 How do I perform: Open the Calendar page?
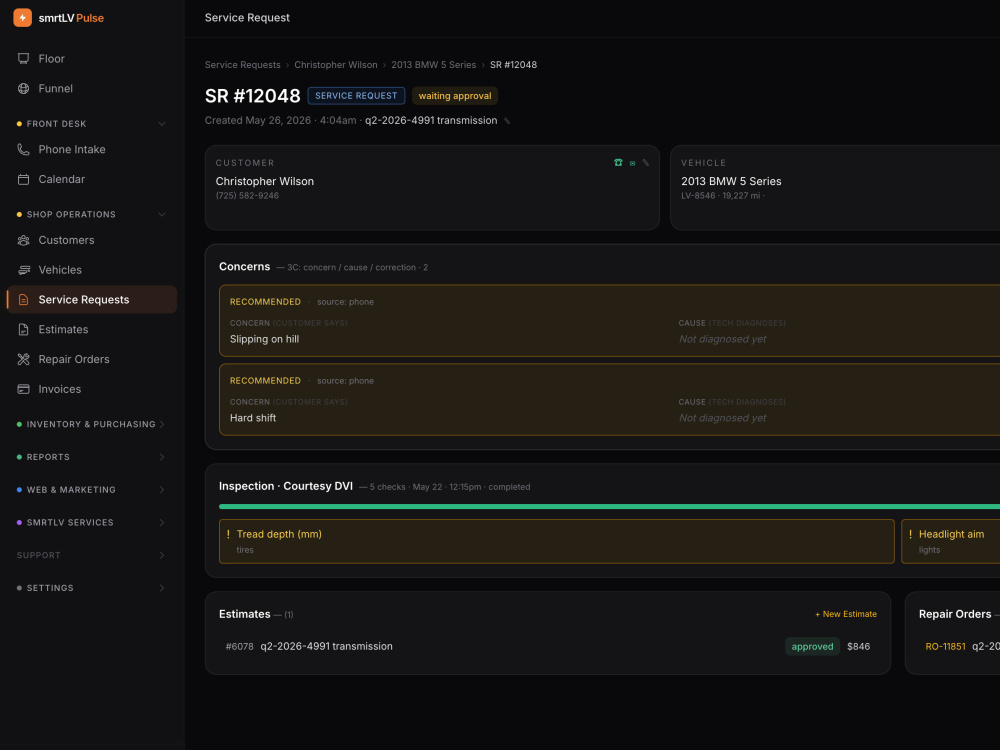click(92, 179)
